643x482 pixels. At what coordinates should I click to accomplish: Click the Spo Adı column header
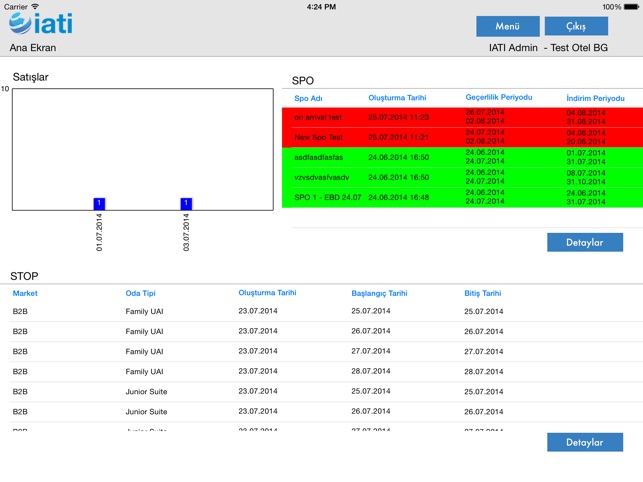[x=308, y=98]
